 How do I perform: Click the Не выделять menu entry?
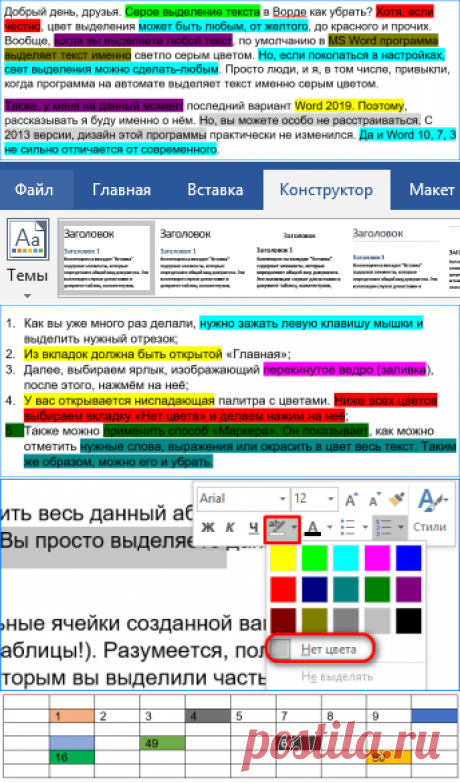click(x=337, y=677)
